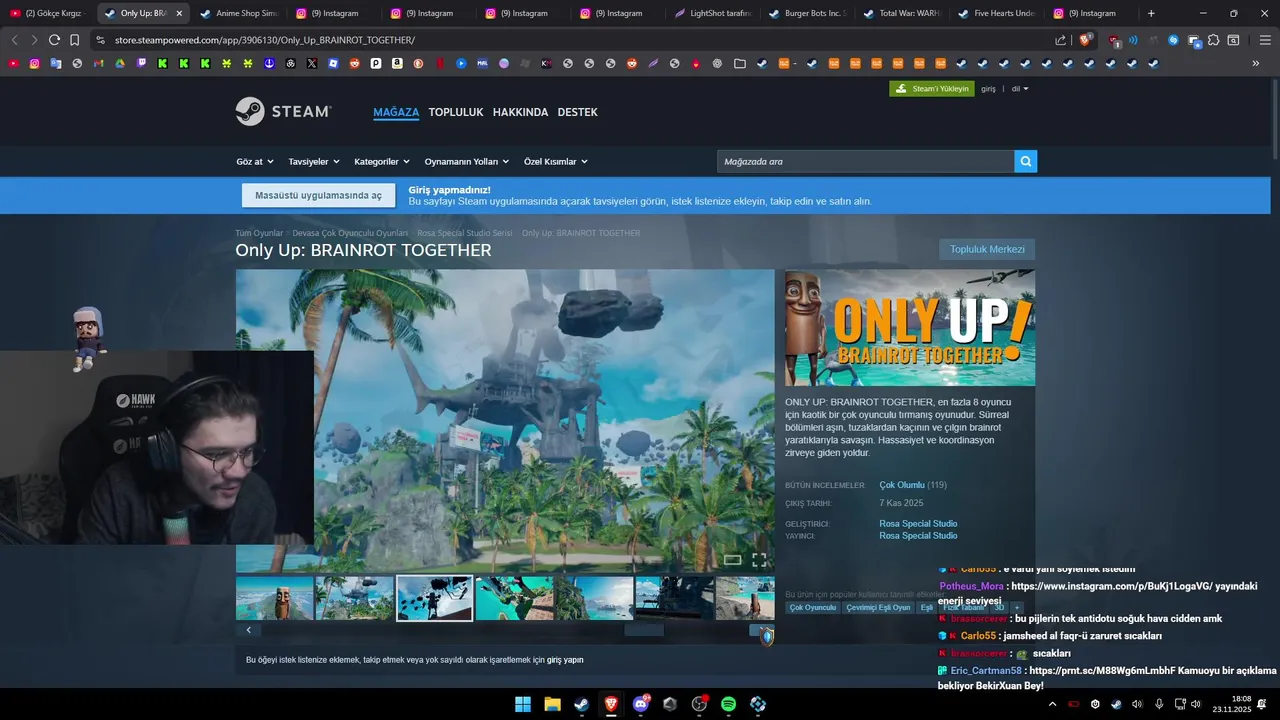Image resolution: width=1280 pixels, height=720 pixels.
Task: Switch to the Total War: WARHAMMER tab
Action: 901,13
